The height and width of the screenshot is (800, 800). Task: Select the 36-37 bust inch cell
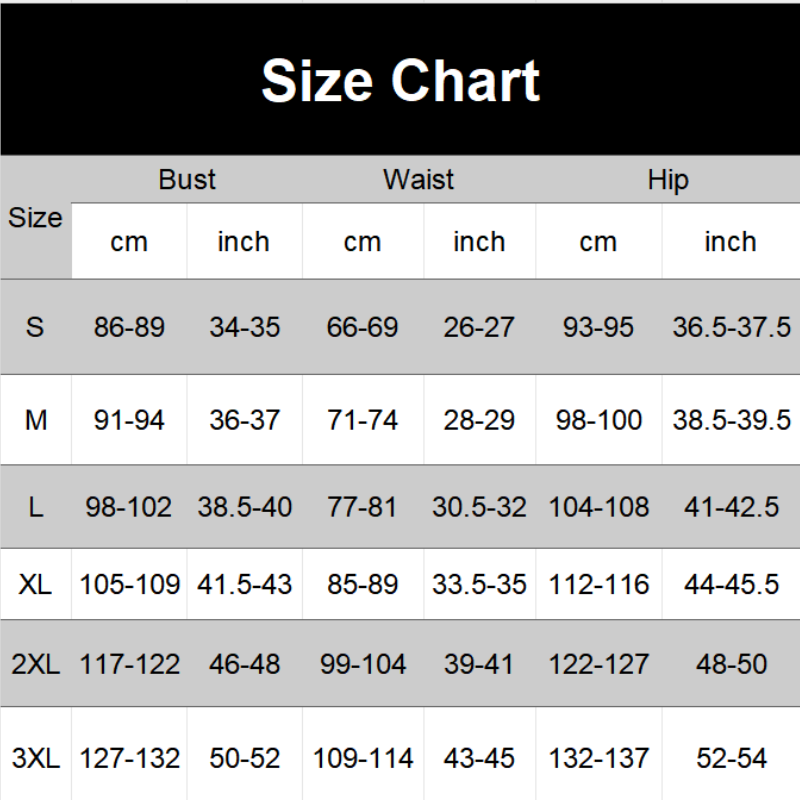point(244,420)
